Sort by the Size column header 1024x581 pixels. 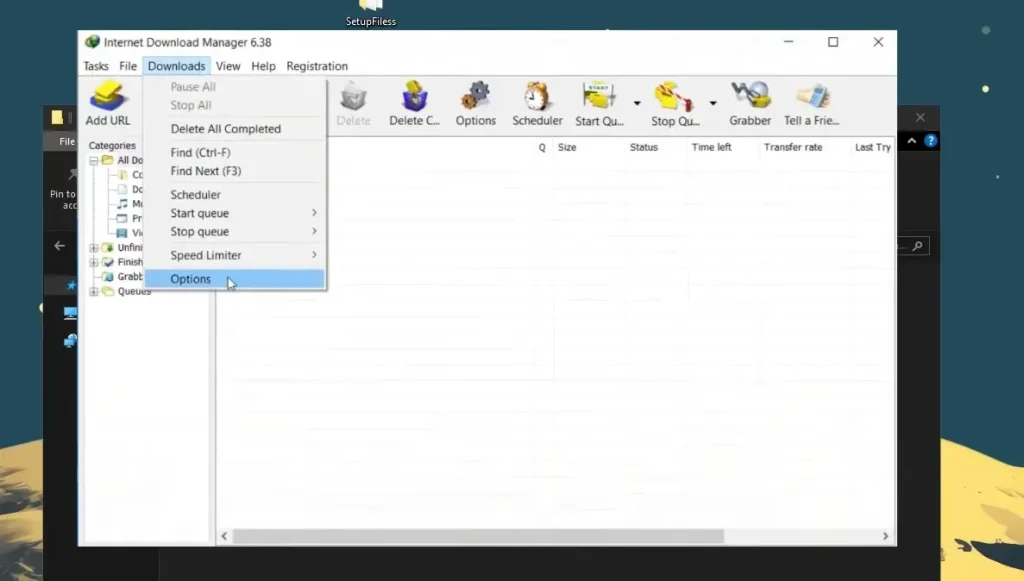pyautogui.click(x=567, y=147)
